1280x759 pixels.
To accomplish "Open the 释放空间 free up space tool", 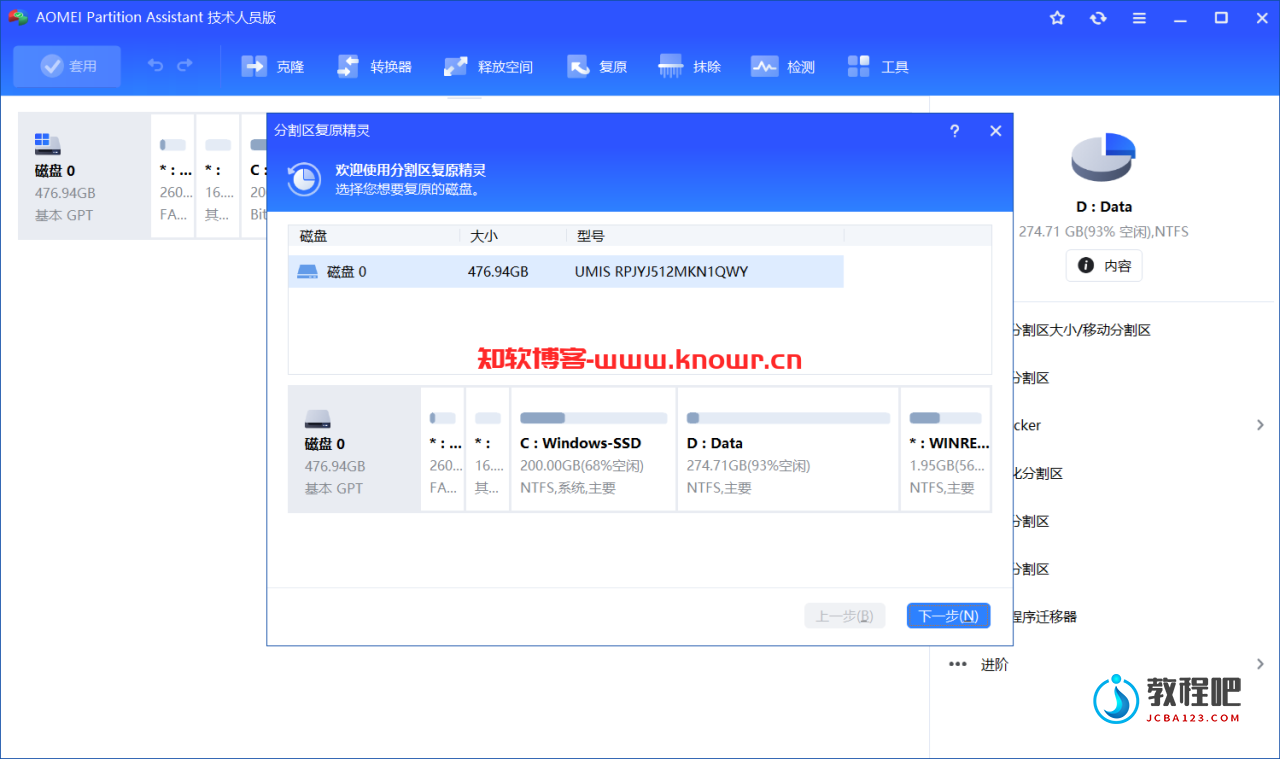I will (x=488, y=67).
